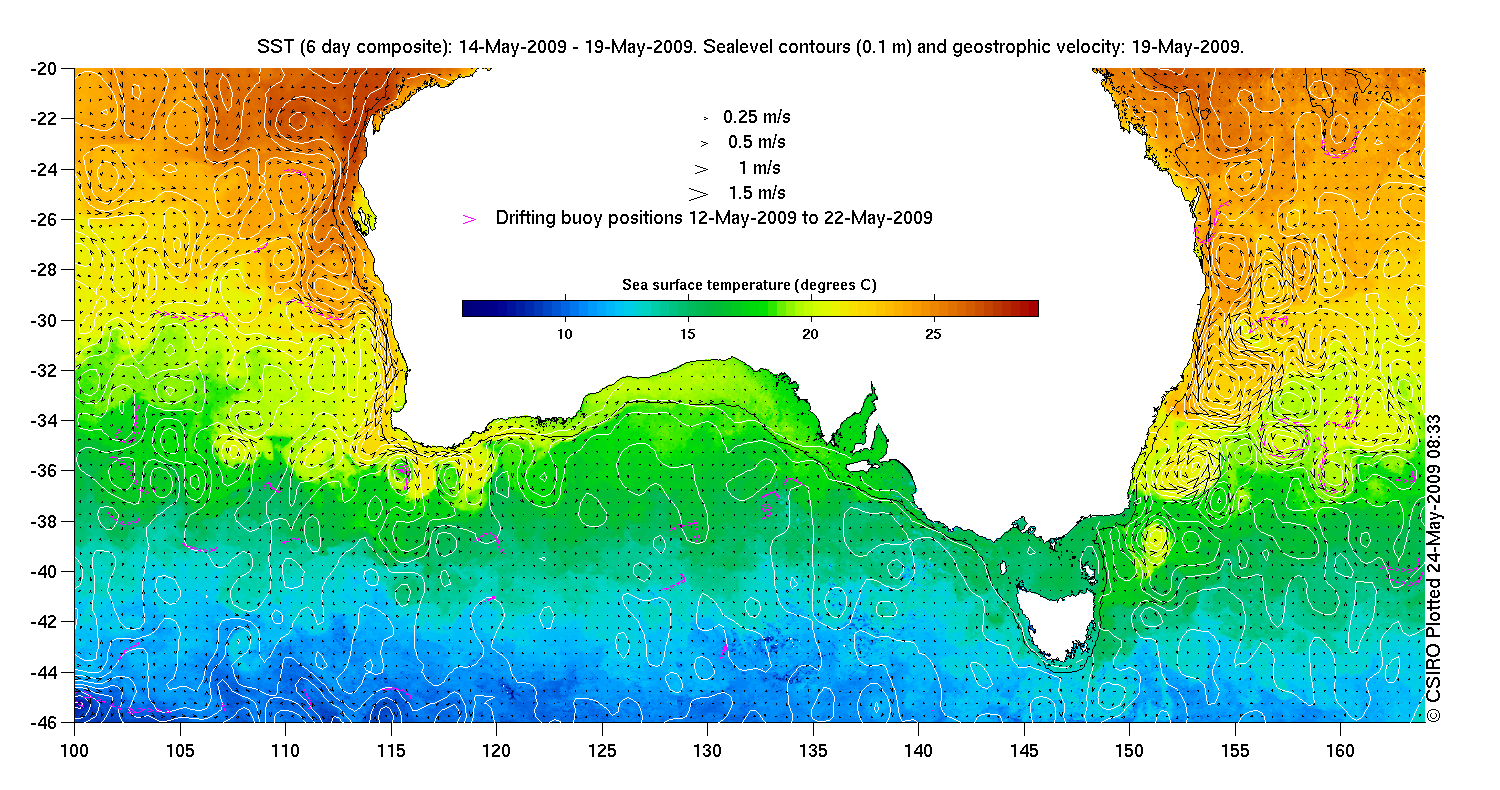Click longitude axis label '140'
Viewport: 1500px width, 790px height.
[918, 751]
